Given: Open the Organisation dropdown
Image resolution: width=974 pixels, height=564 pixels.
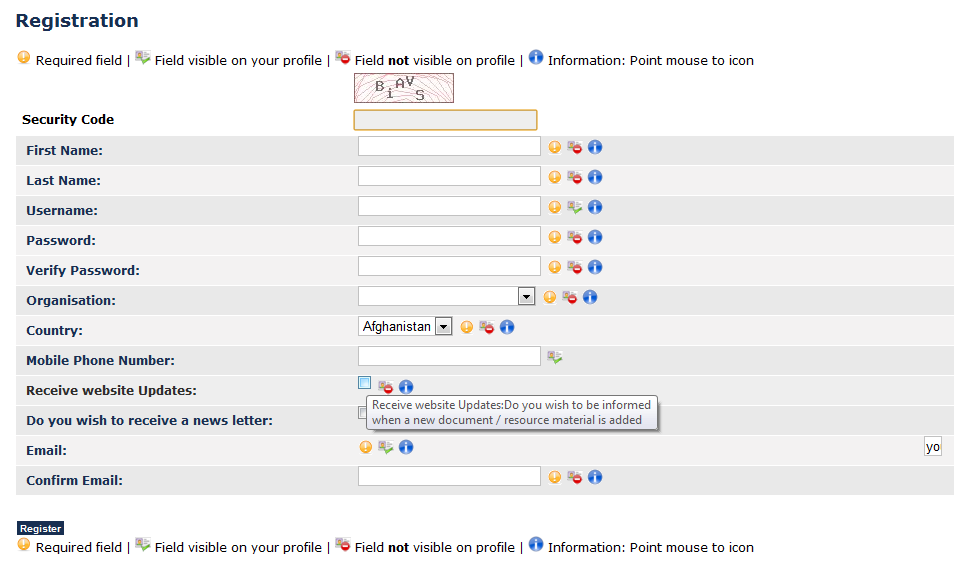Looking at the screenshot, I should tap(446, 296).
